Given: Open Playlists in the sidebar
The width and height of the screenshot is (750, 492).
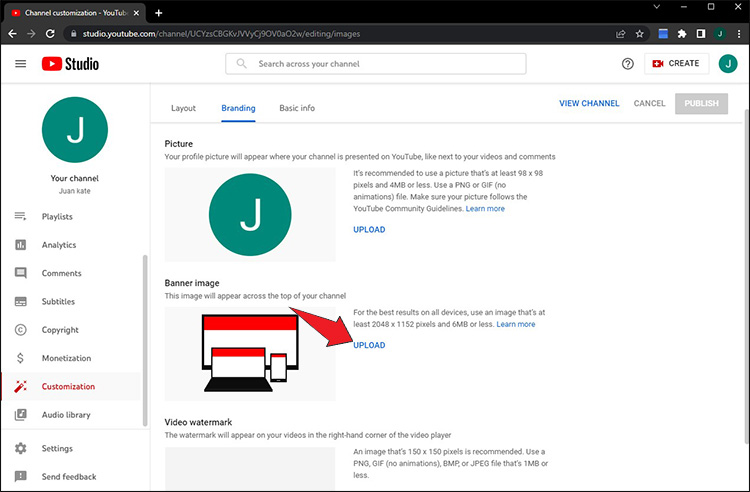Looking at the screenshot, I should coord(57,217).
